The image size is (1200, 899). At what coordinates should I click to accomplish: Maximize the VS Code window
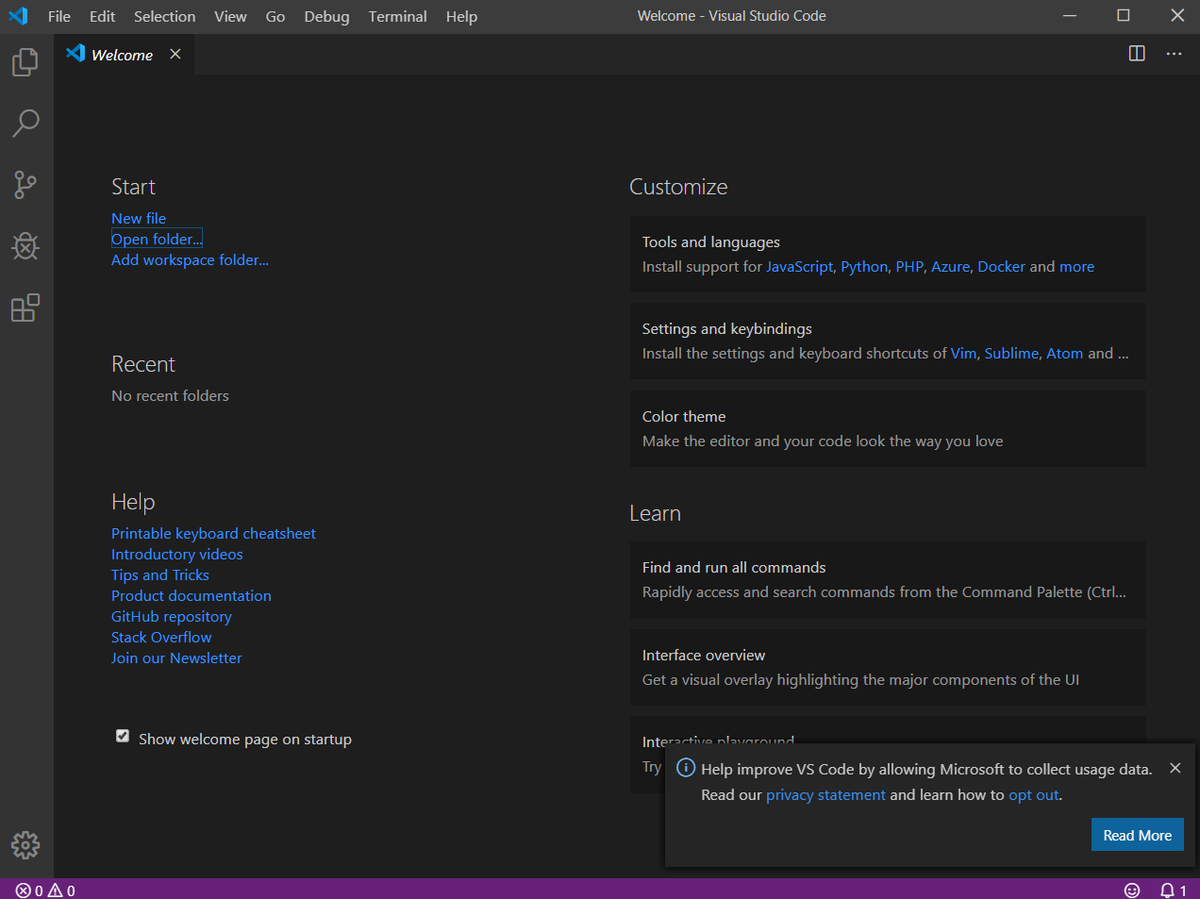pos(1123,16)
